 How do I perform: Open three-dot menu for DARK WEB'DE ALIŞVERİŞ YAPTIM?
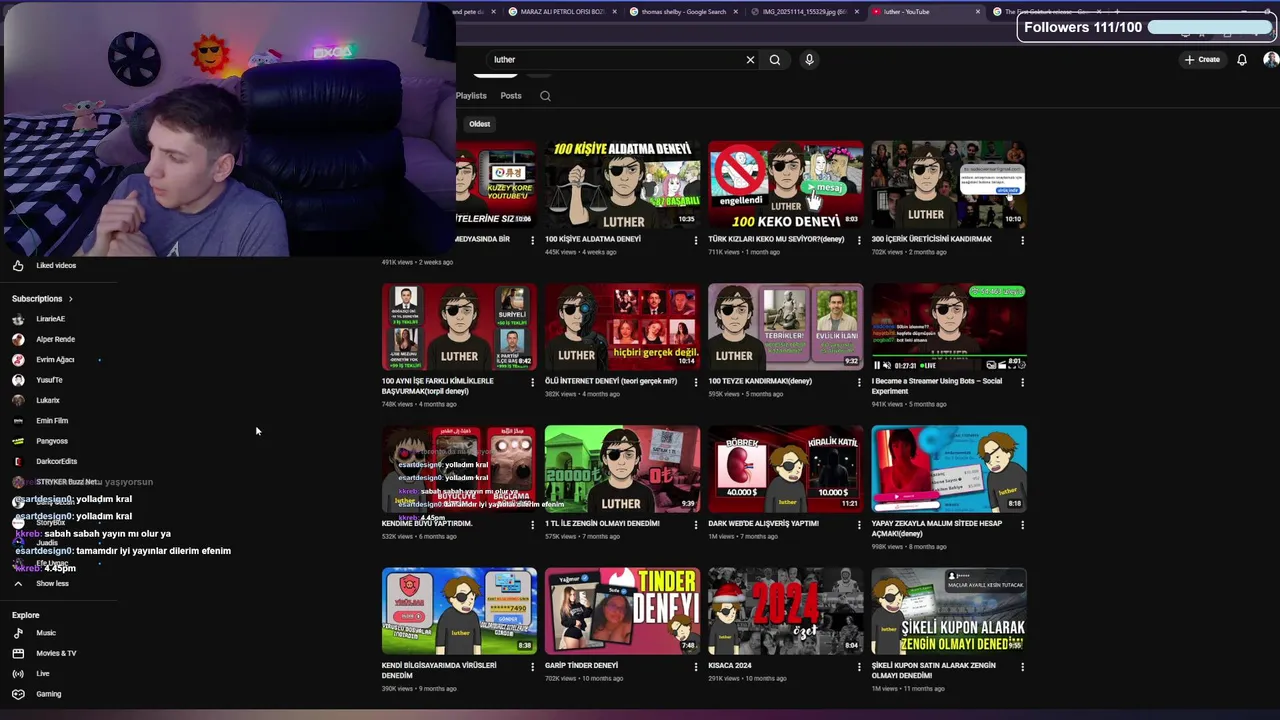coord(859,524)
